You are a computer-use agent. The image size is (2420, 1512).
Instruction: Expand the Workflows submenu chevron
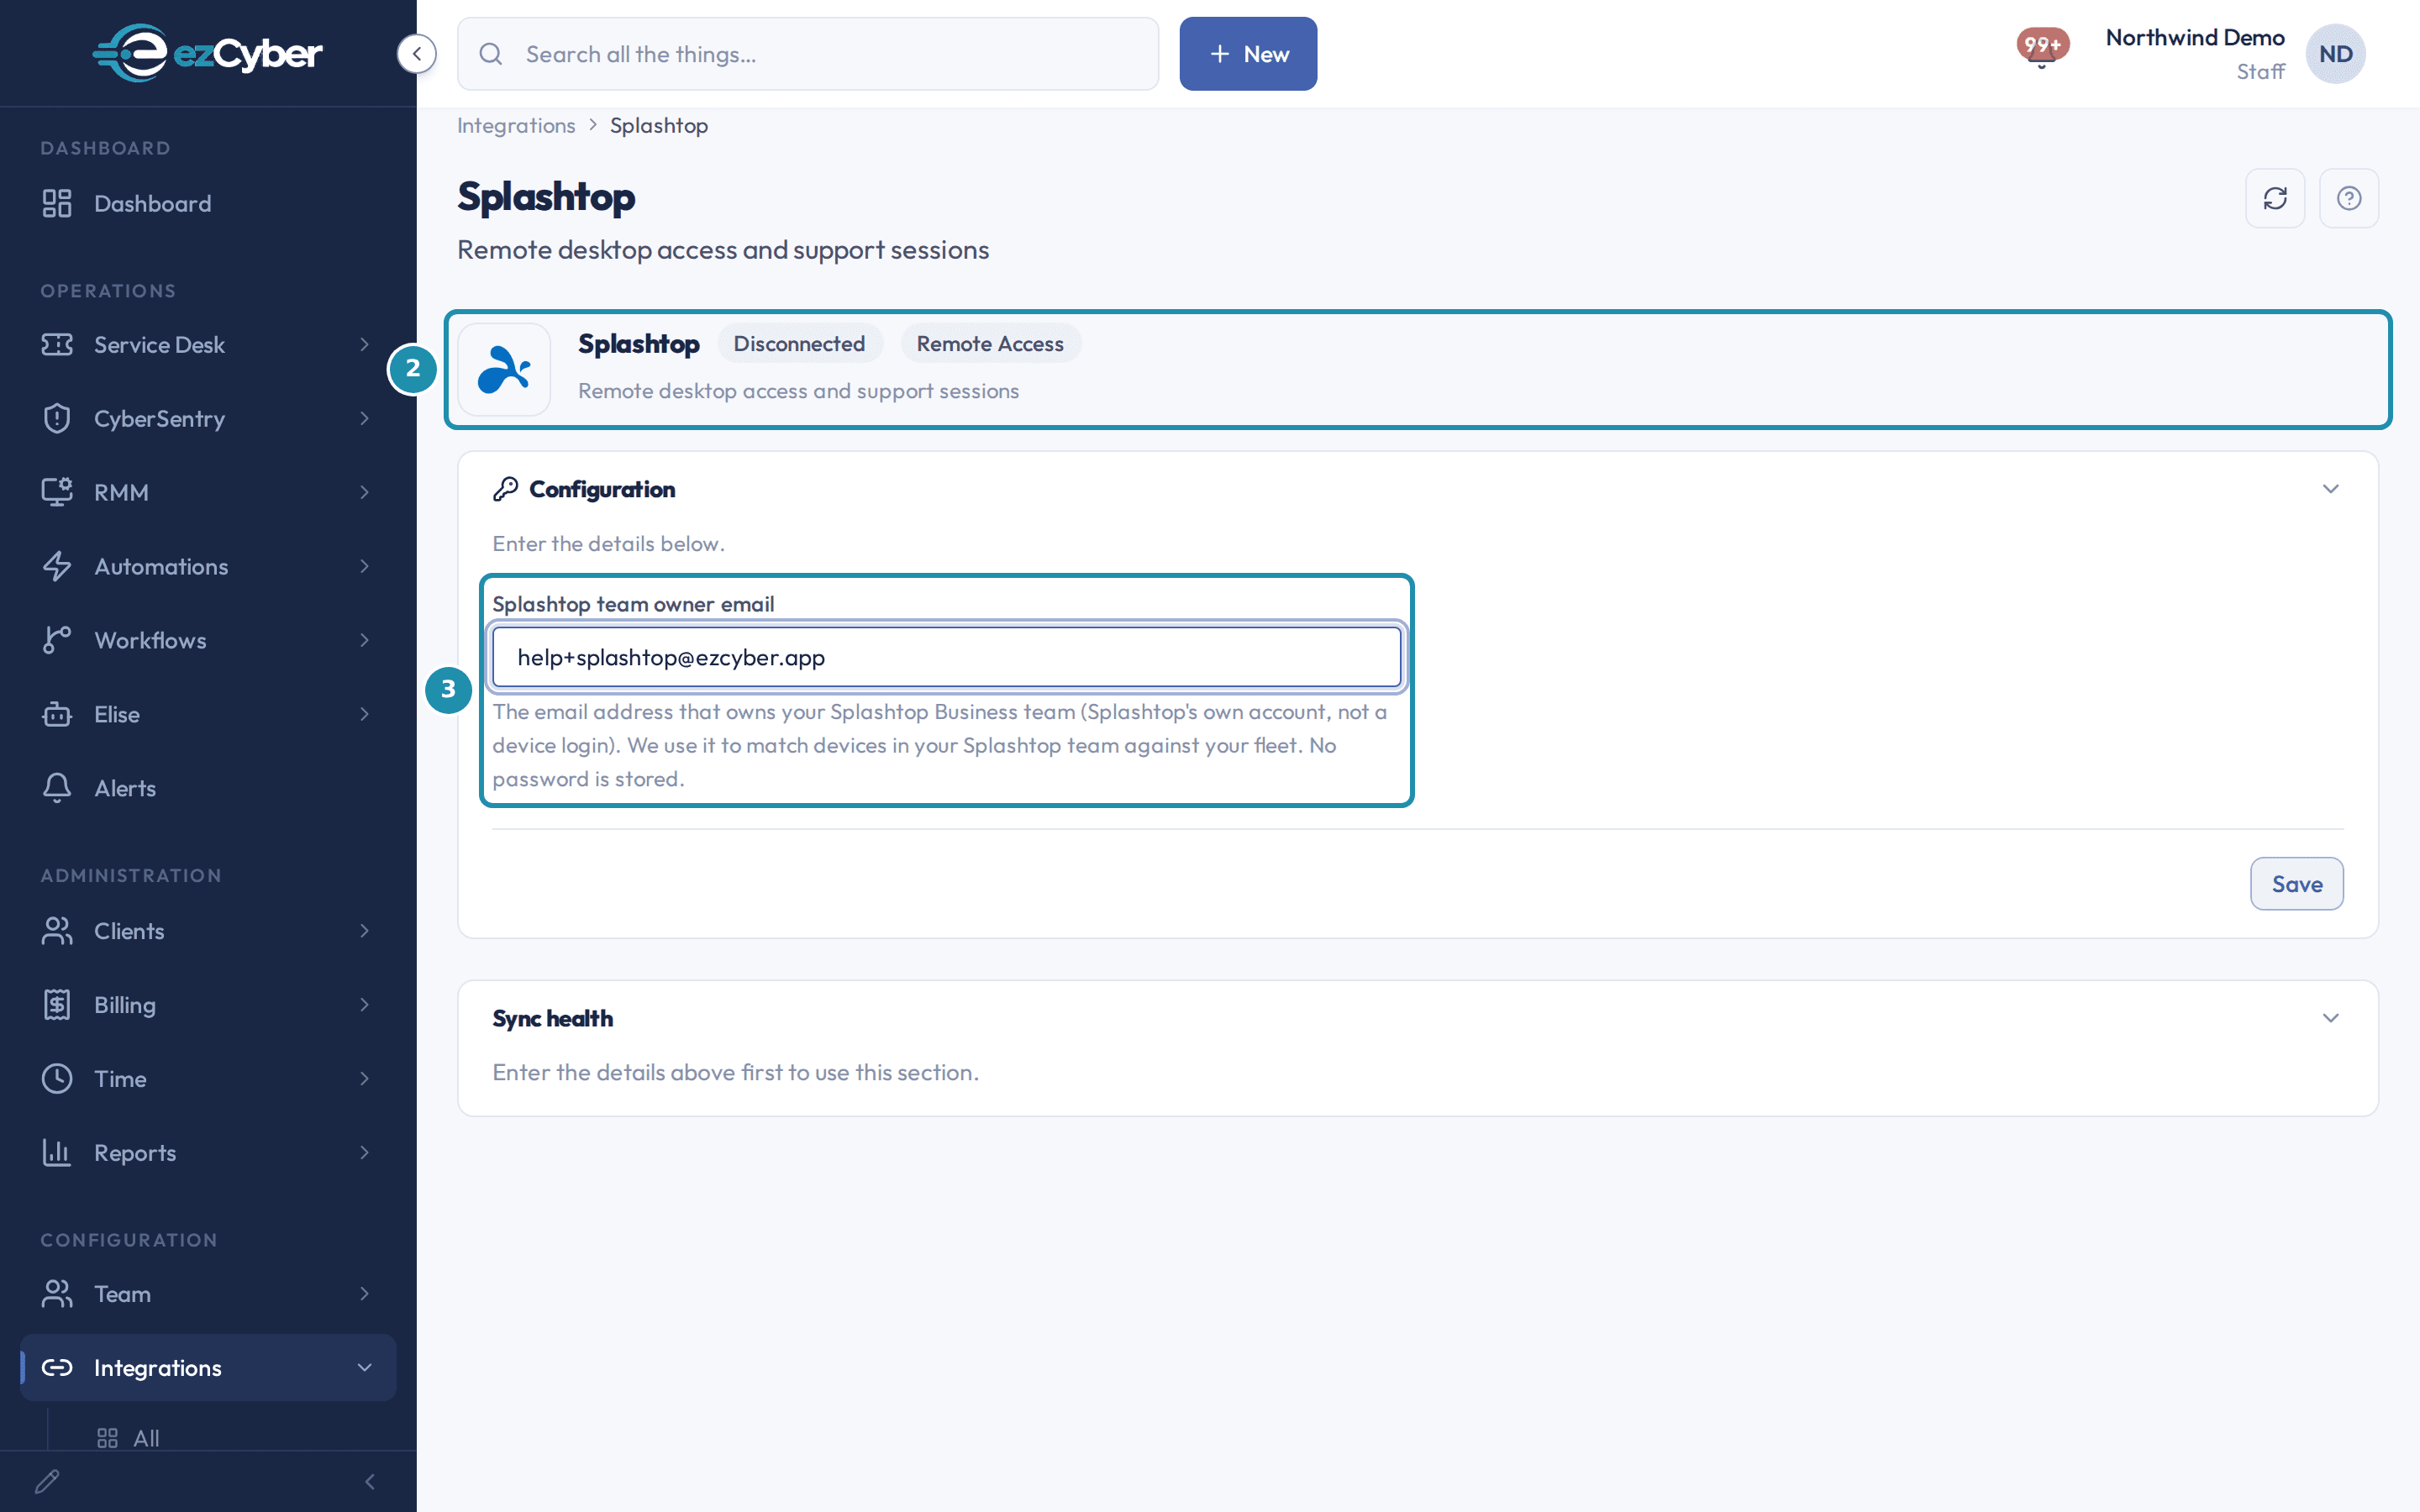(364, 640)
